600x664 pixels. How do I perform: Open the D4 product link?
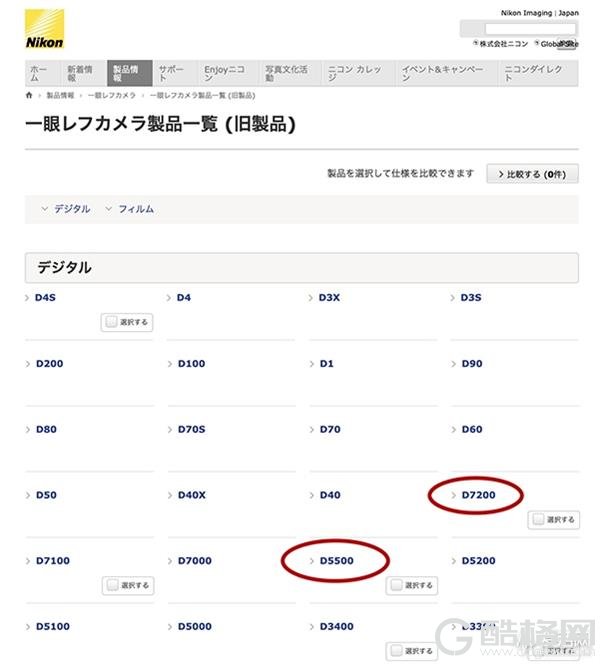pos(184,298)
